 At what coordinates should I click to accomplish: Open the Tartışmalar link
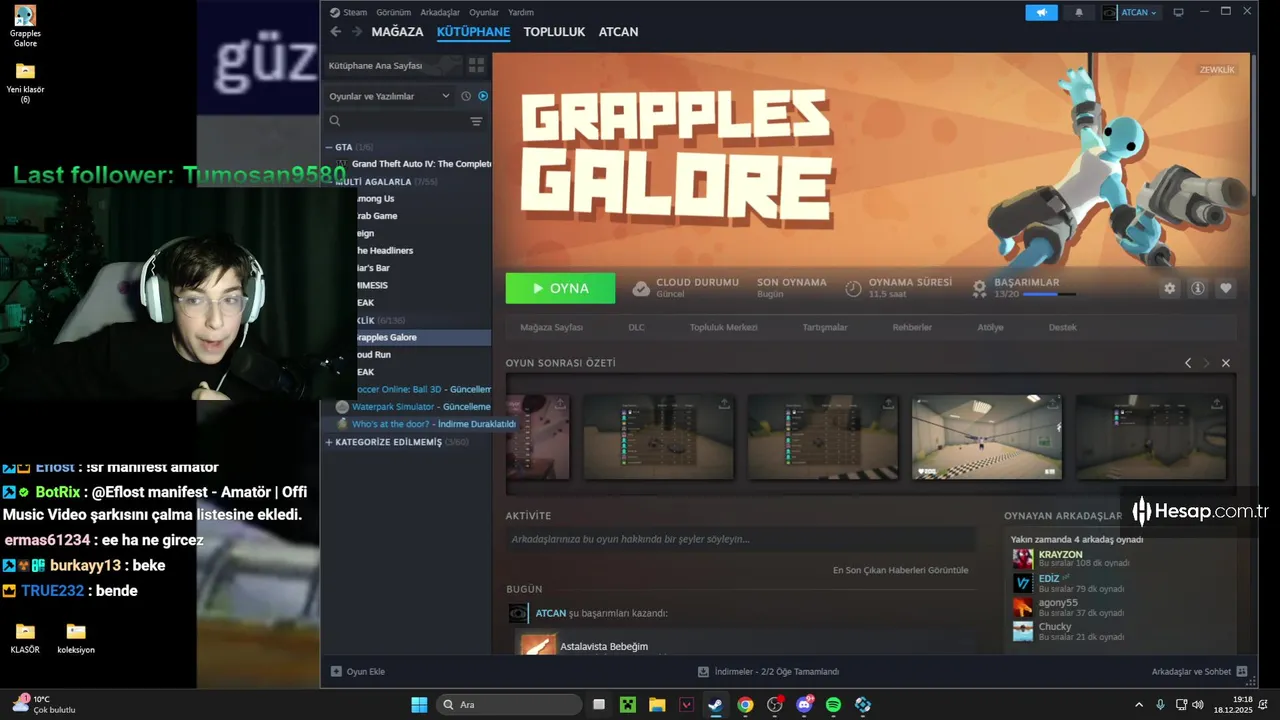[825, 327]
